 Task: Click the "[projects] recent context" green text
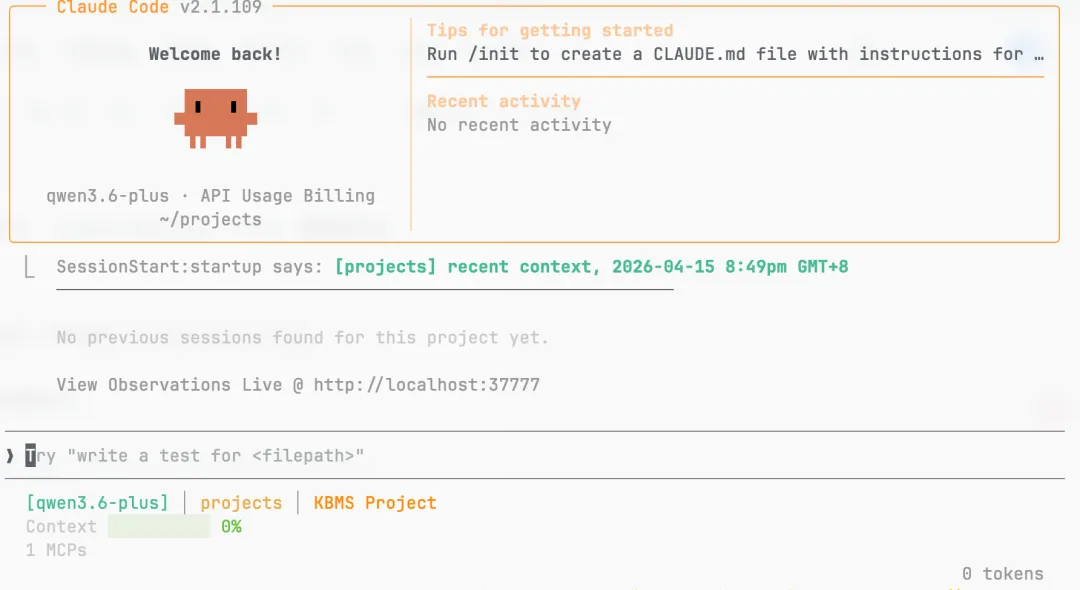click(591, 267)
